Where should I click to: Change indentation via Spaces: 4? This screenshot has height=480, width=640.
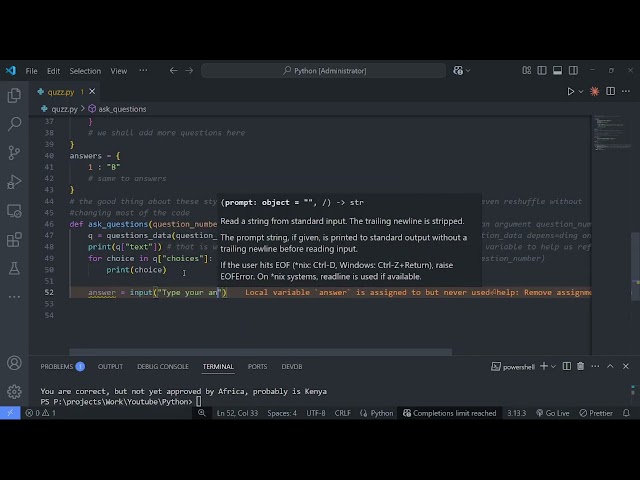point(282,413)
